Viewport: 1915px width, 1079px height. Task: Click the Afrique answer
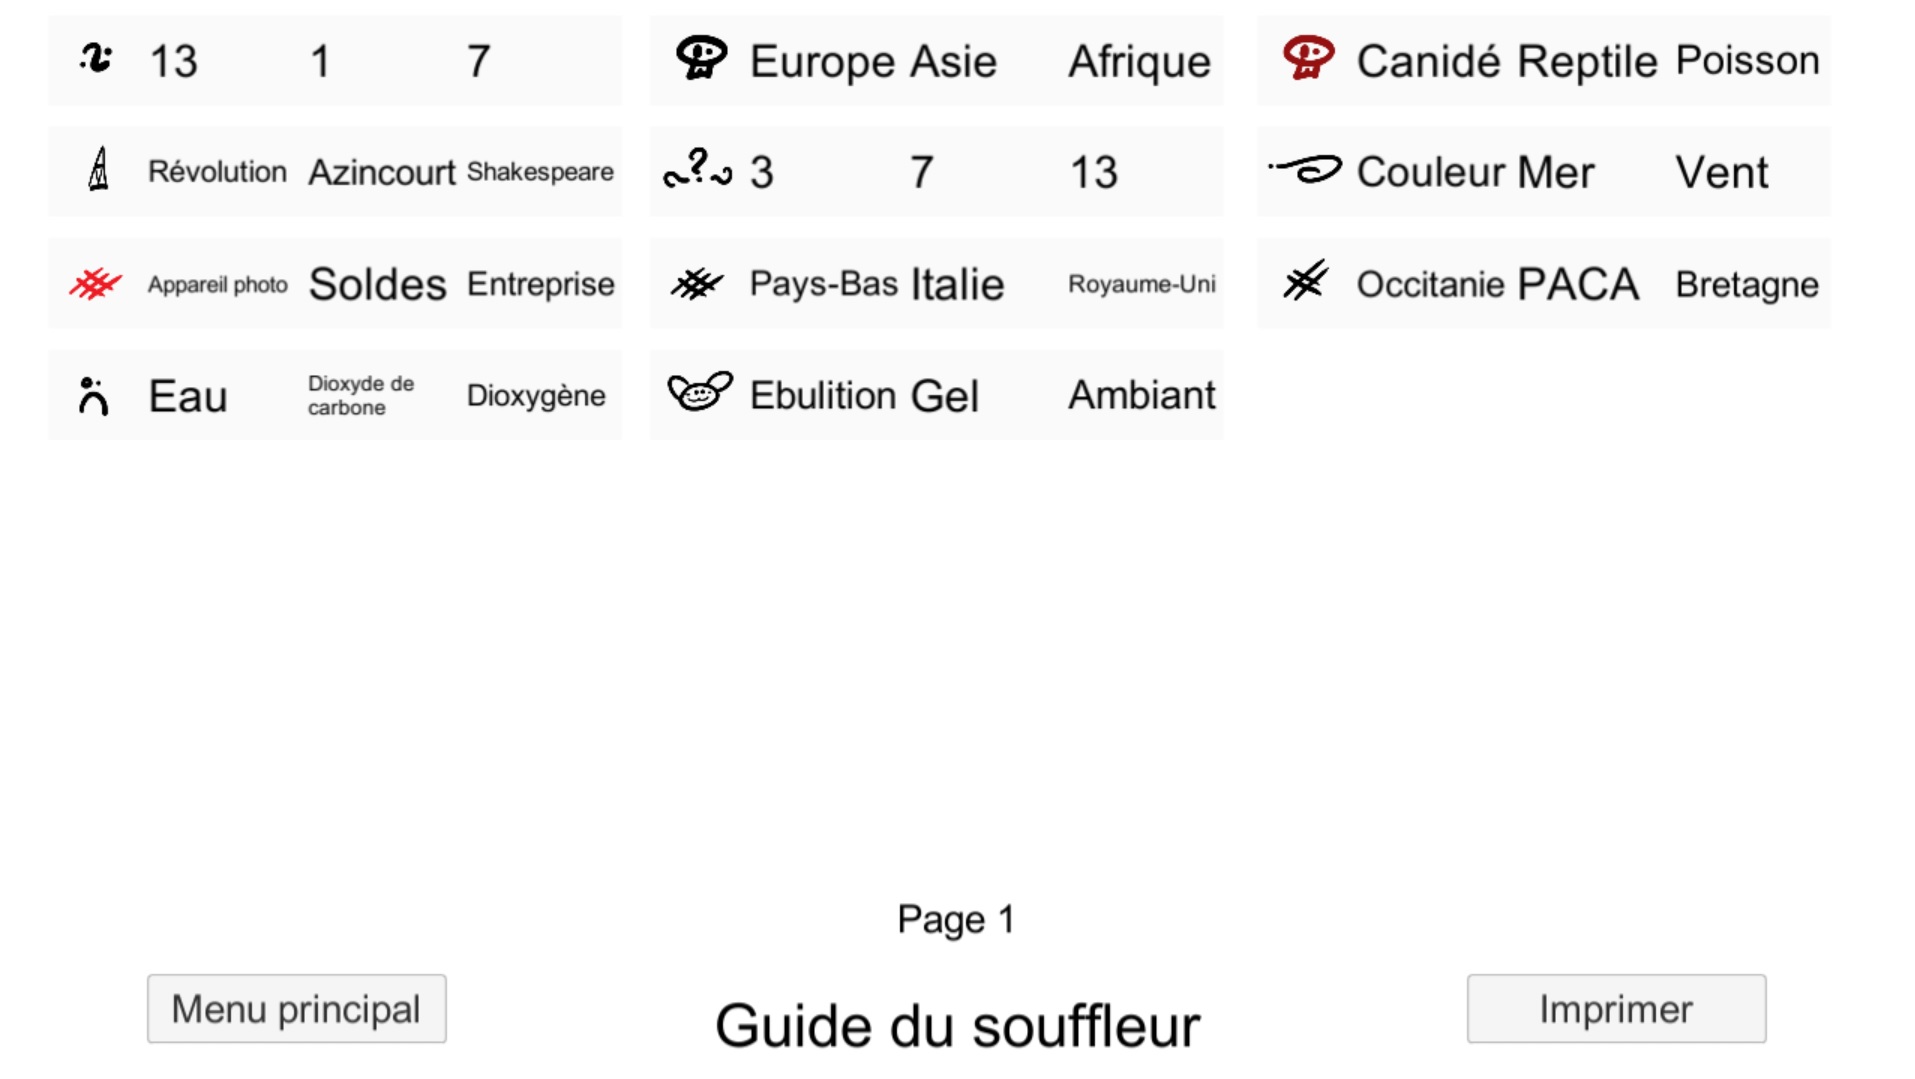[1140, 61]
